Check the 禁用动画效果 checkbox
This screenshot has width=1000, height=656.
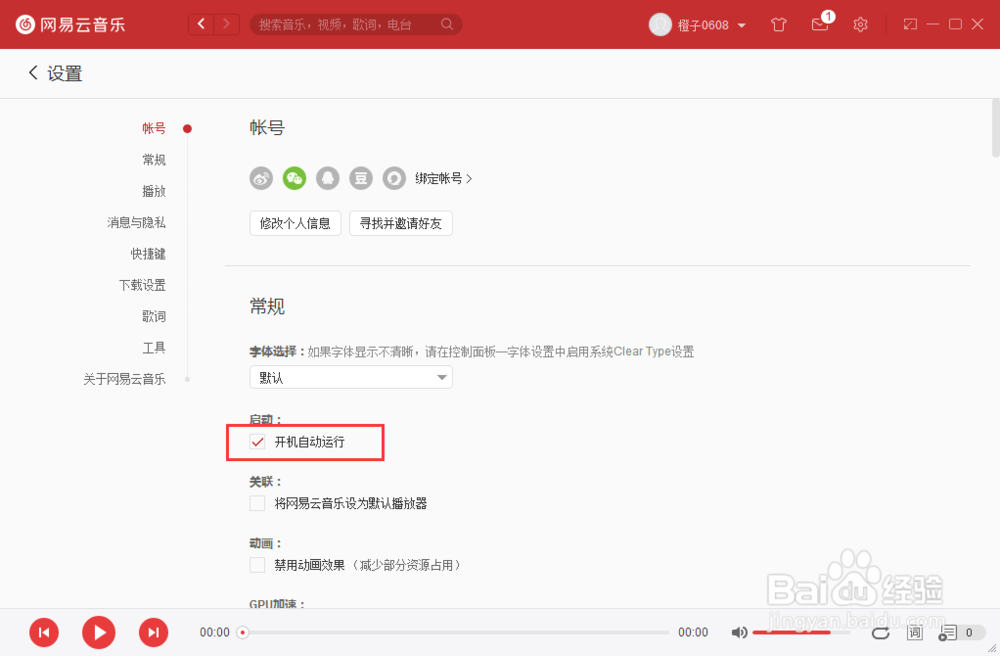pyautogui.click(x=258, y=565)
